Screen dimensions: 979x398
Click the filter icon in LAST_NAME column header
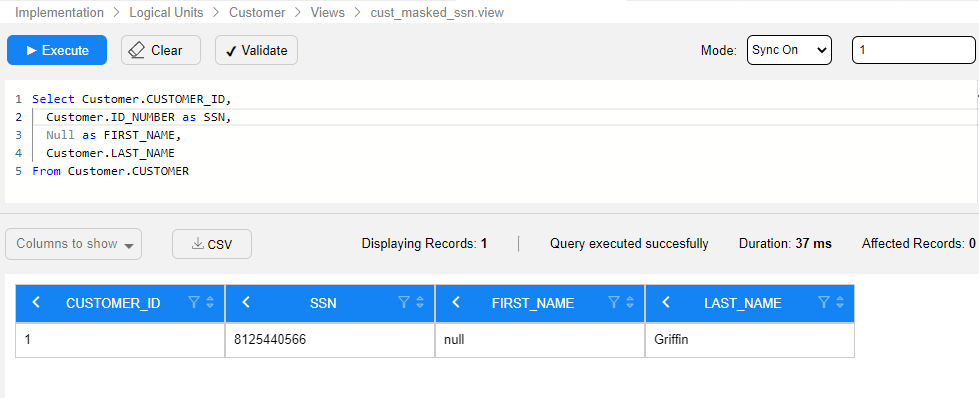click(x=824, y=303)
